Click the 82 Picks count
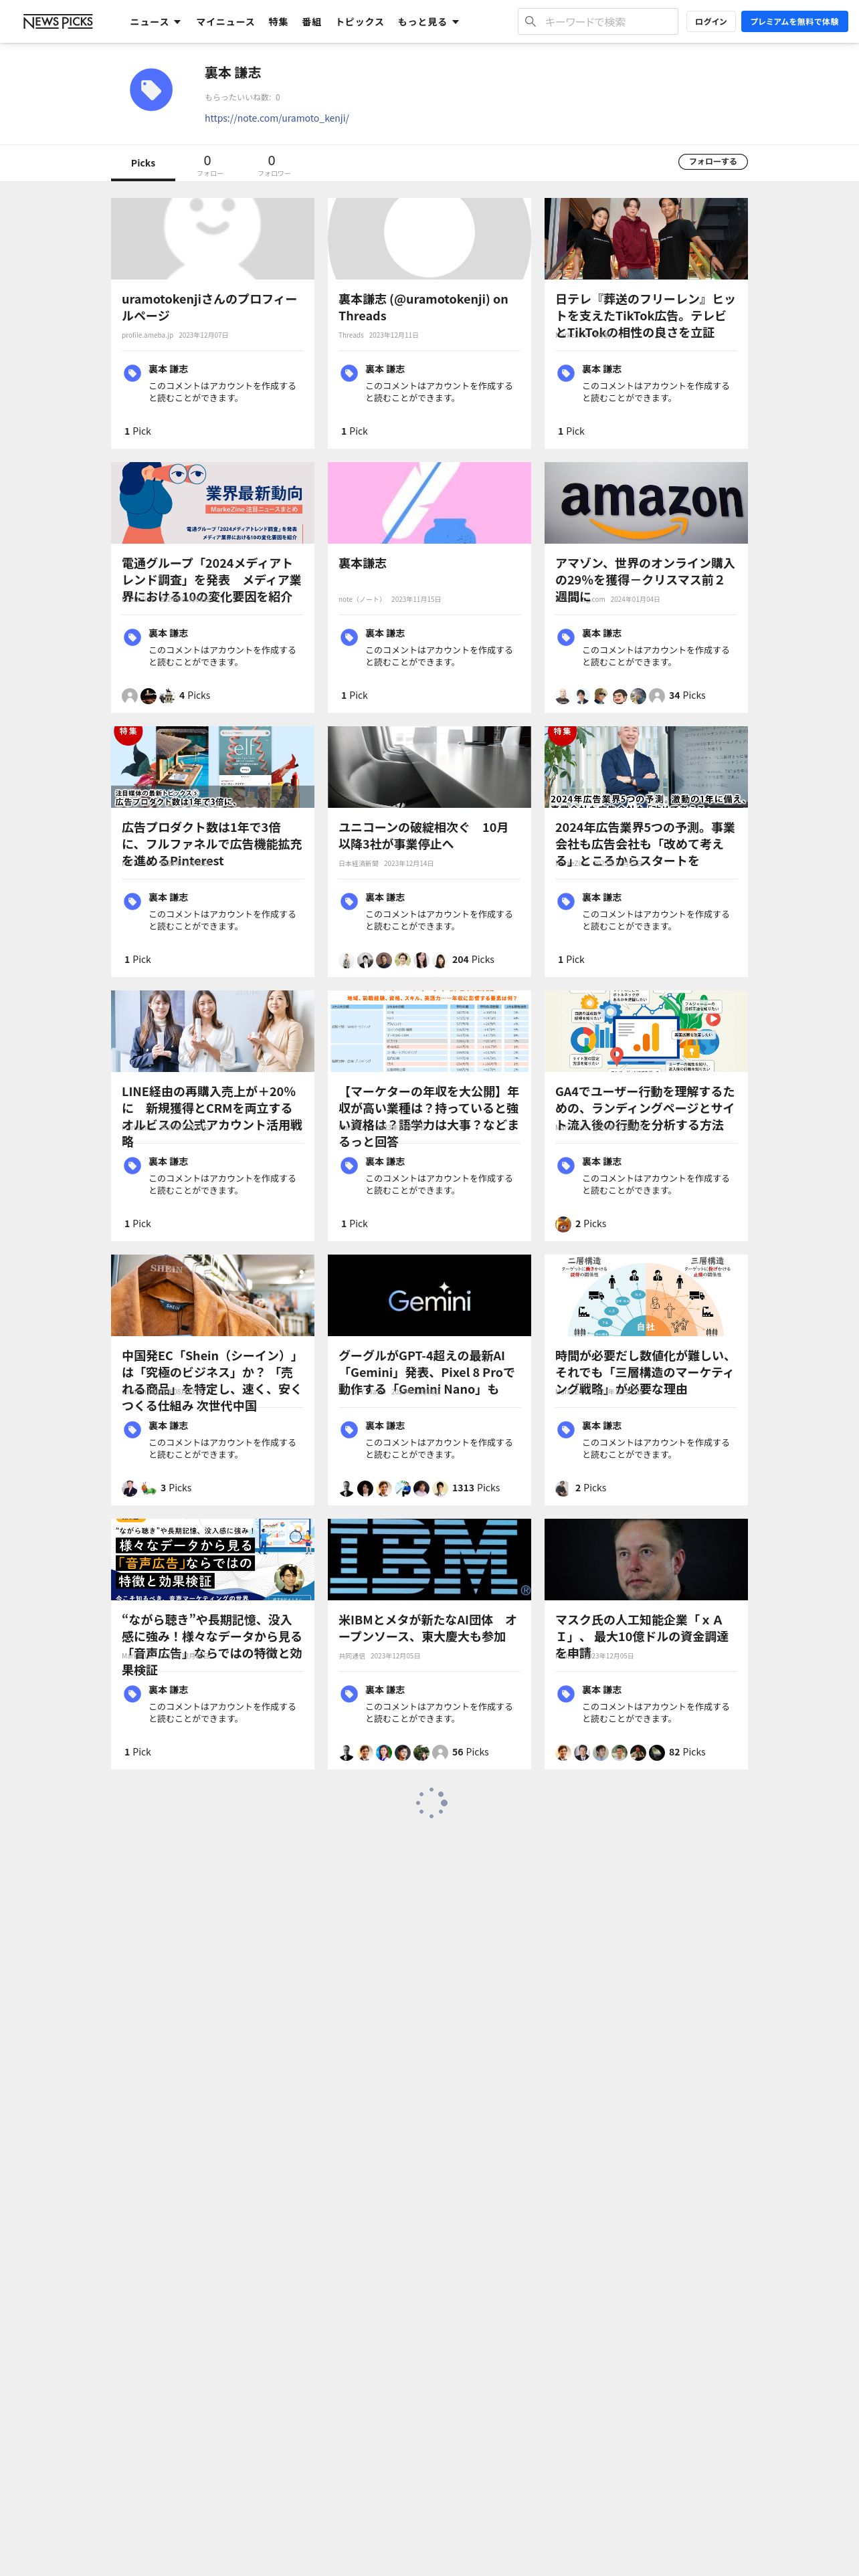 tap(687, 1752)
